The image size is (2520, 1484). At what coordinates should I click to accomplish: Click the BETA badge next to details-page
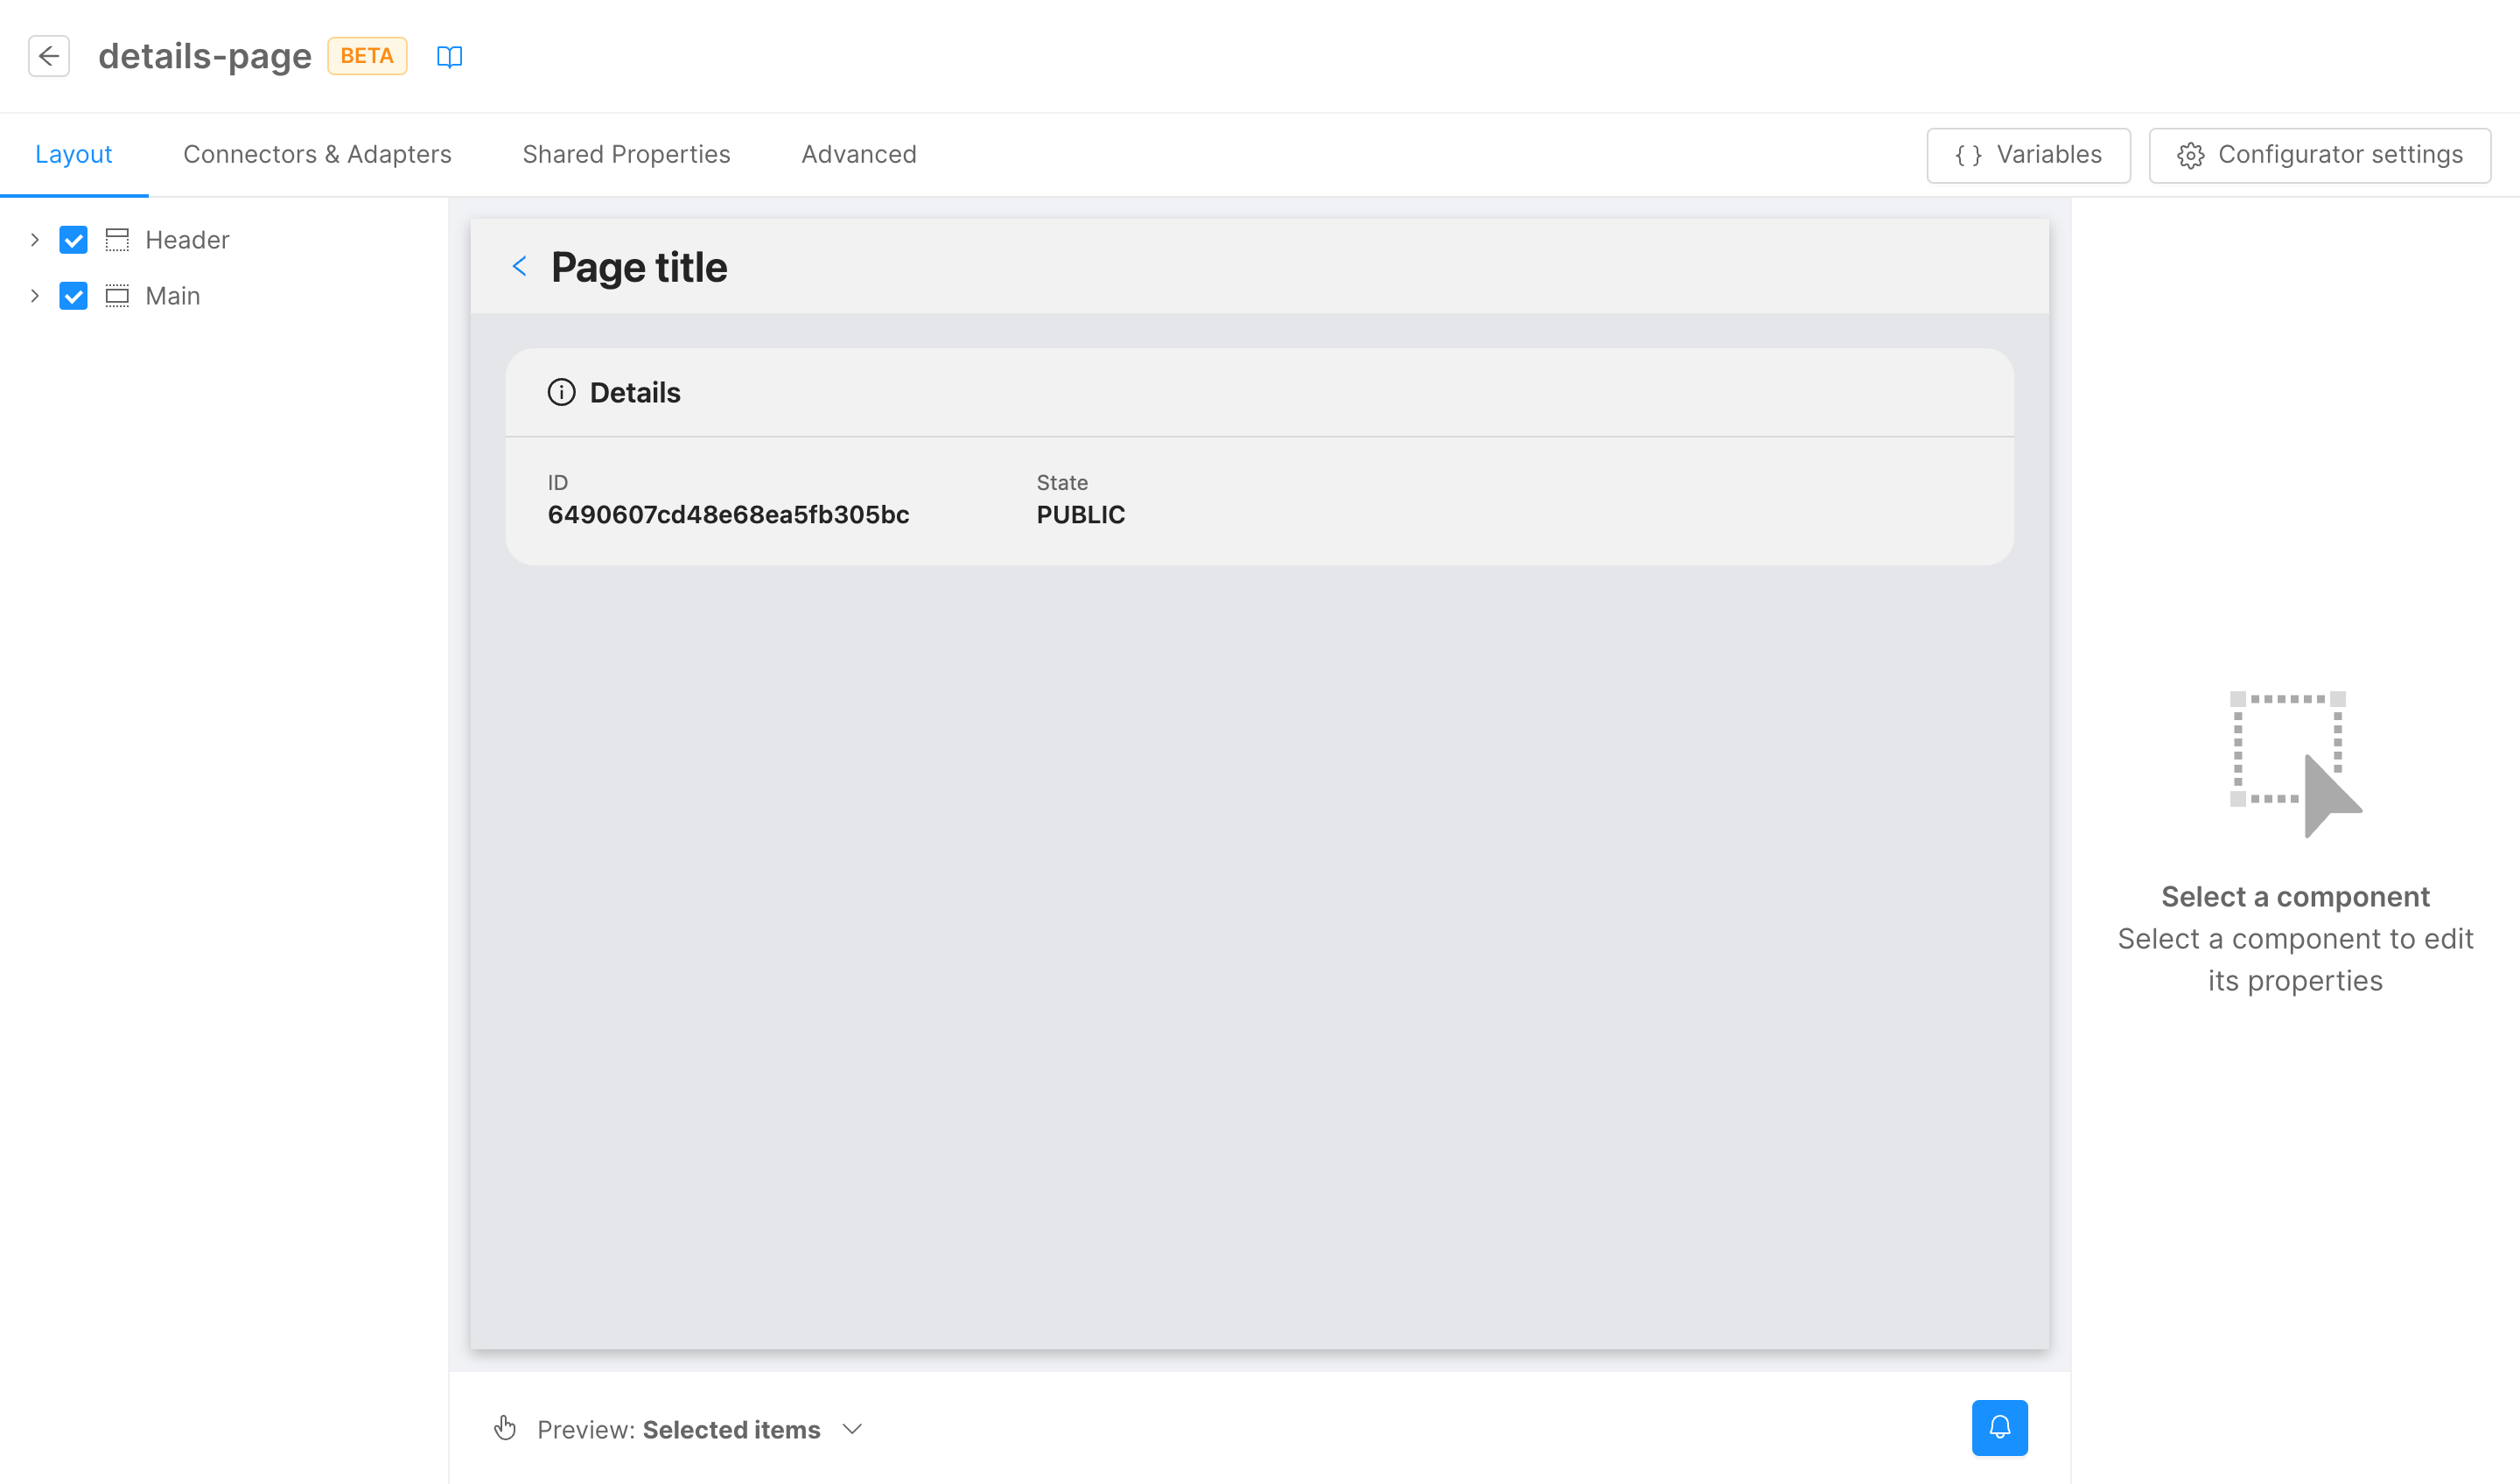tap(366, 56)
